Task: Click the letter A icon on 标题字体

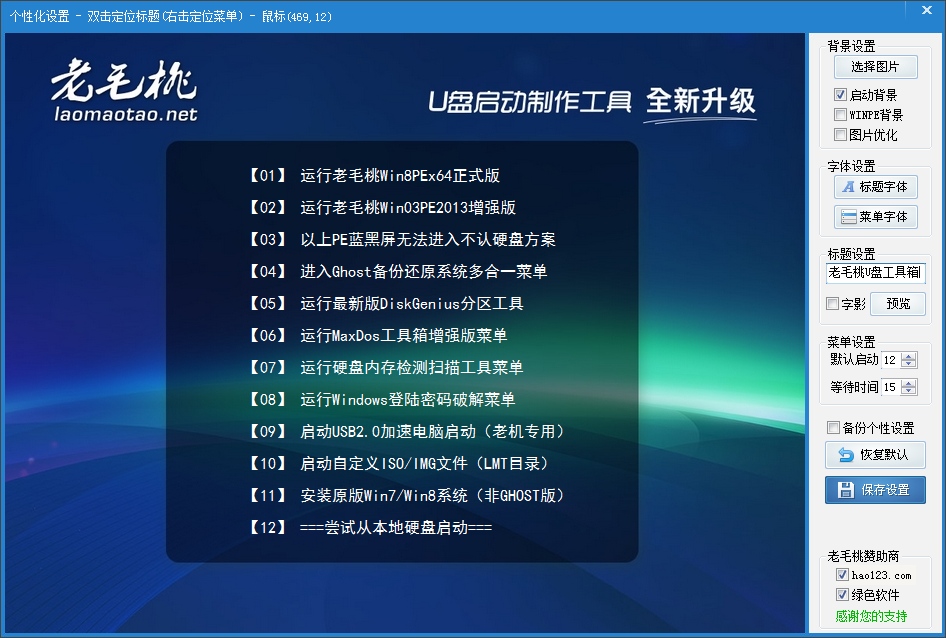Action: point(848,187)
